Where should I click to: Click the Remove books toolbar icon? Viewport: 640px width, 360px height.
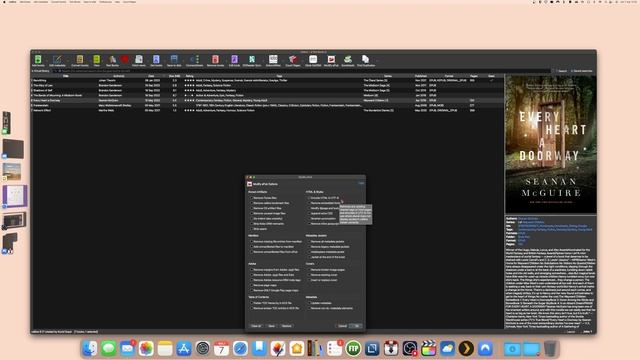(216, 61)
